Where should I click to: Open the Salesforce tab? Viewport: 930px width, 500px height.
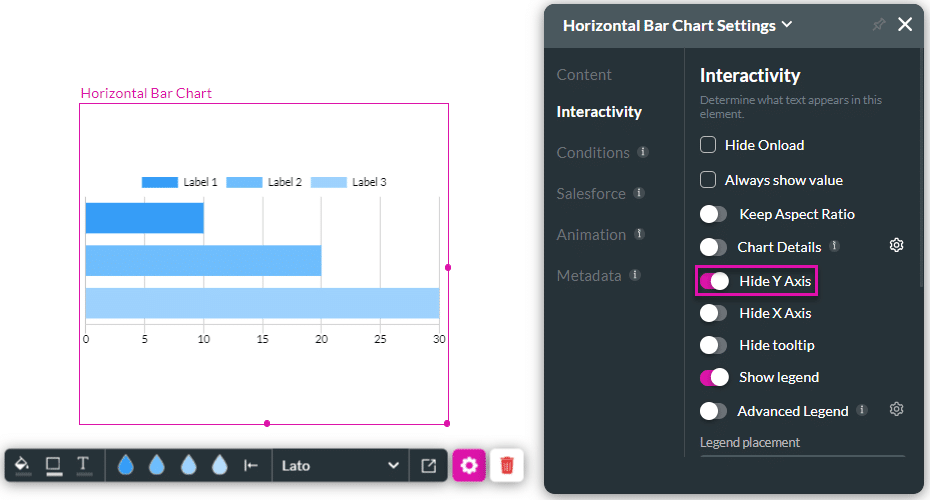[x=591, y=193]
